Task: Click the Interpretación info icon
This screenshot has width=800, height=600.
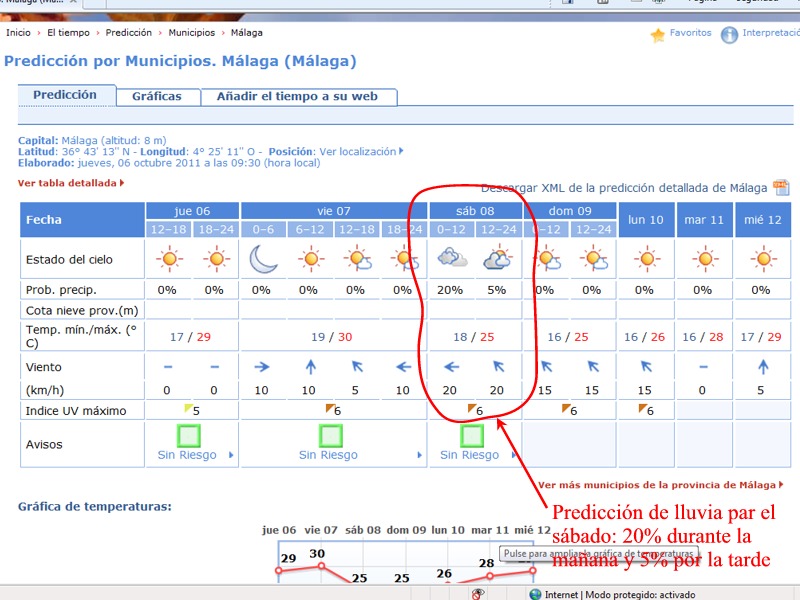Action: (729, 35)
